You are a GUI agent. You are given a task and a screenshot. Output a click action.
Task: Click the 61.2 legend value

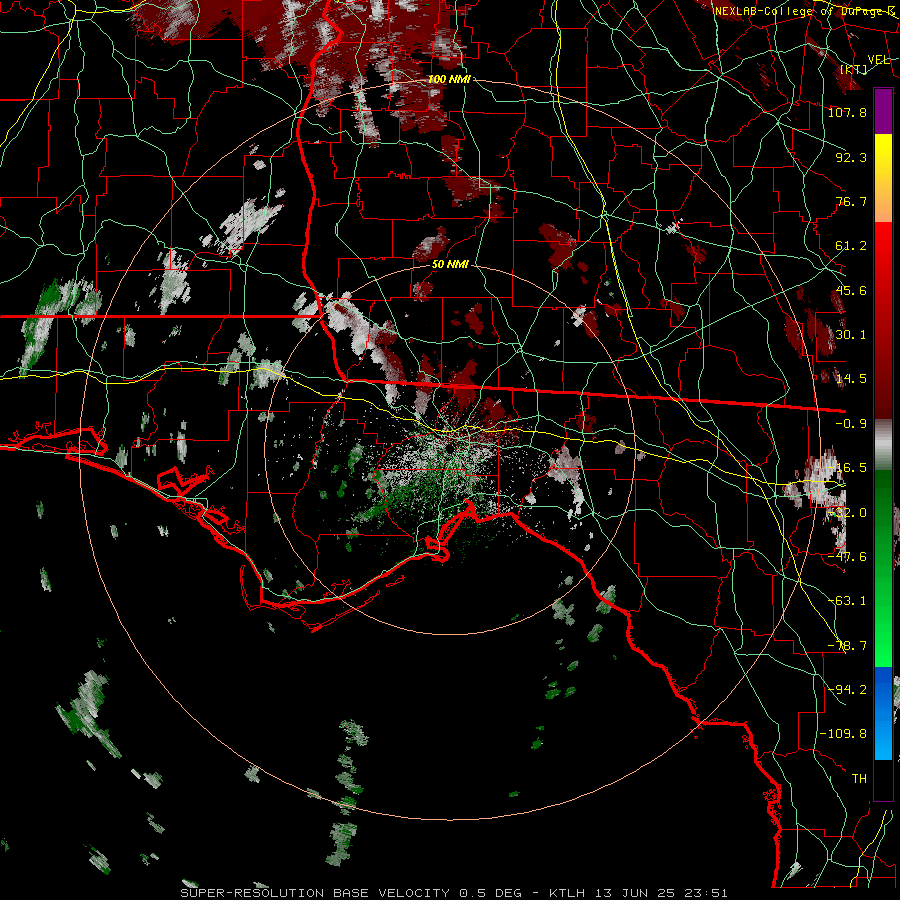pos(851,246)
